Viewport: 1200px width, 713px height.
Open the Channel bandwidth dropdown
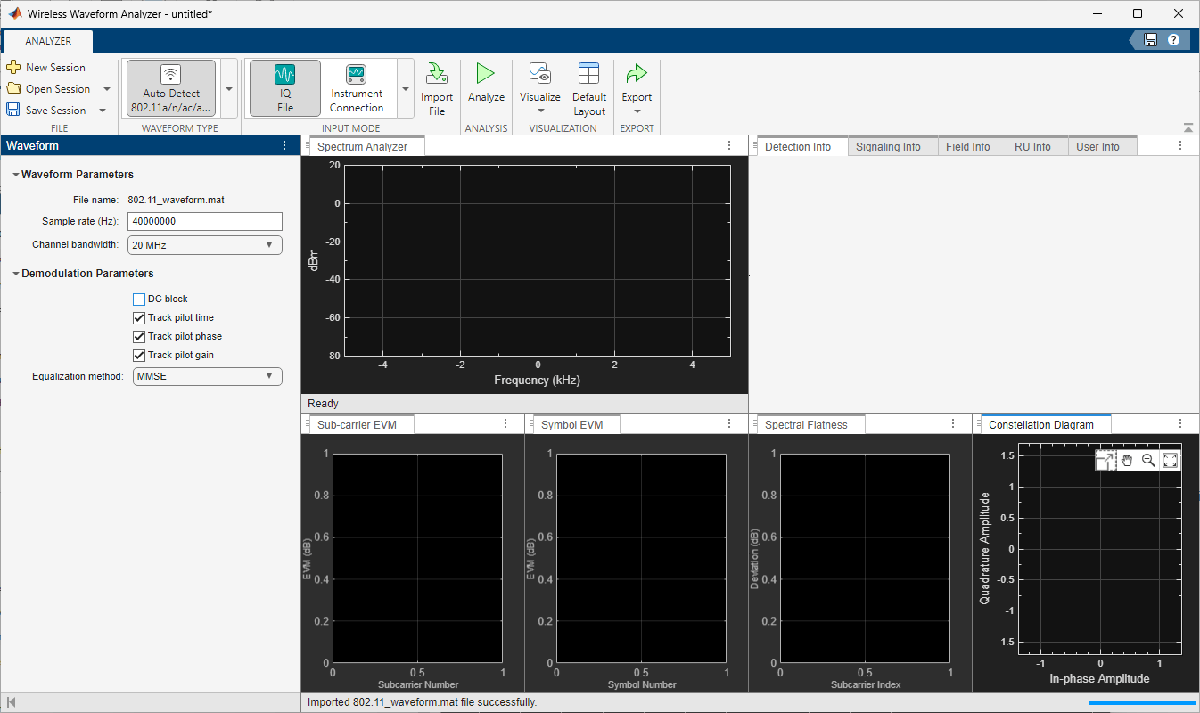pos(207,245)
